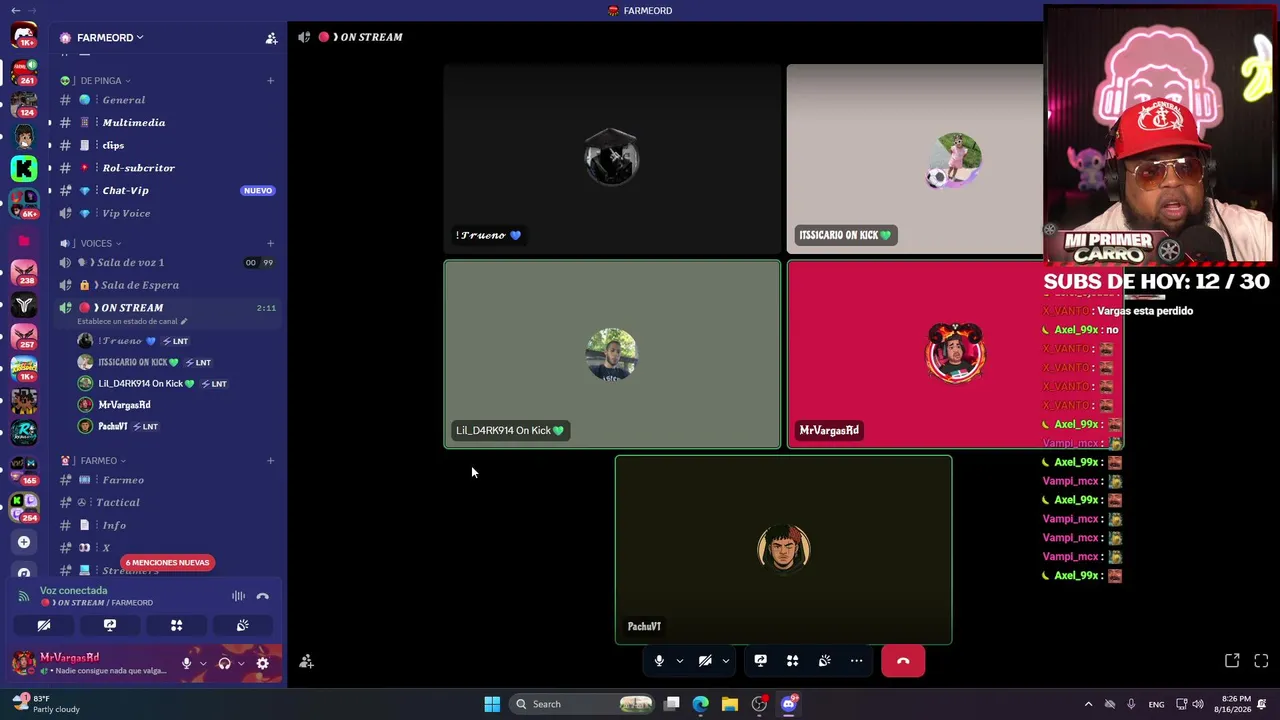Mute microphone in the user panel
Image resolution: width=1280 pixels, height=720 pixels.
pos(186,664)
